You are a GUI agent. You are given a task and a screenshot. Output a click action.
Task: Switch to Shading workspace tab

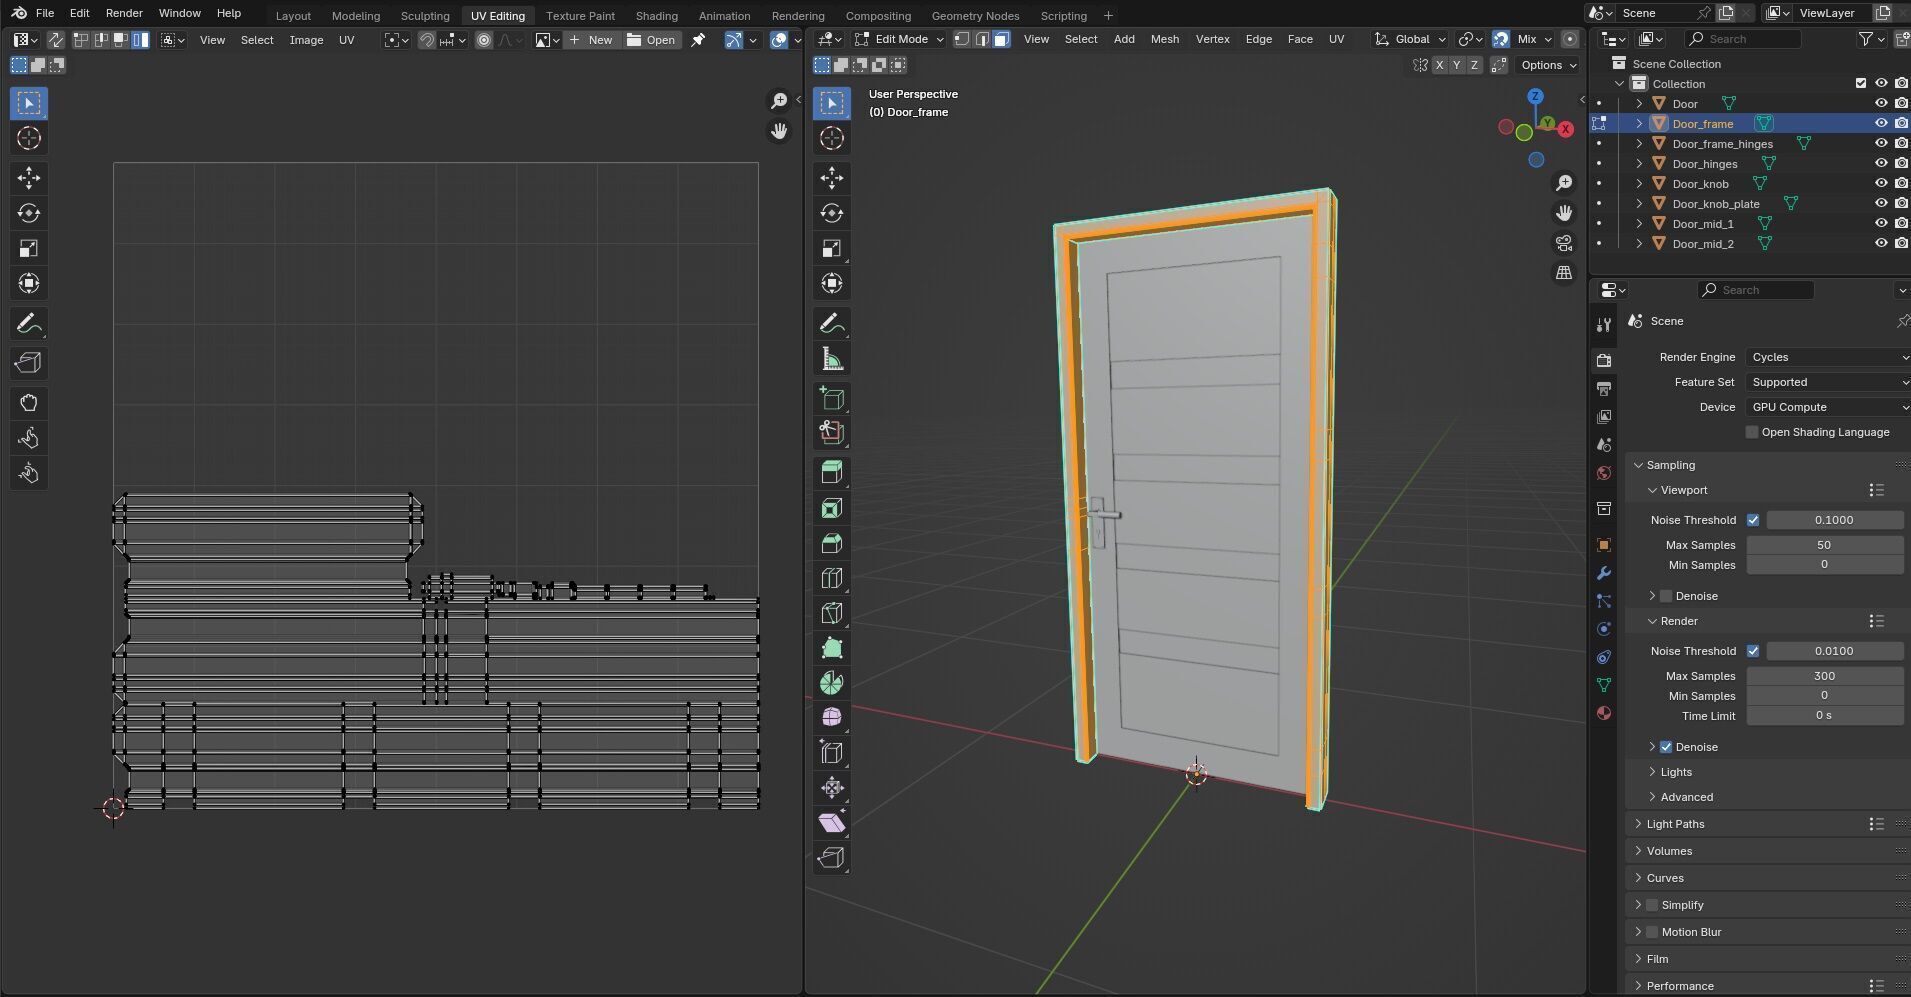(x=656, y=16)
